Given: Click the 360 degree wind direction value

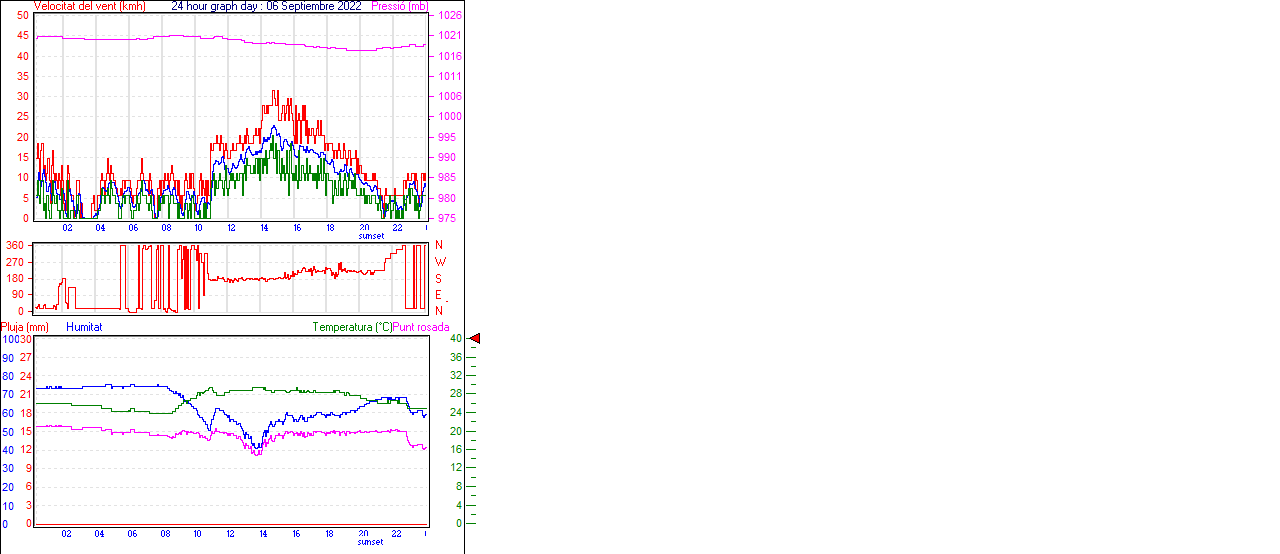Looking at the screenshot, I should (x=15, y=245).
